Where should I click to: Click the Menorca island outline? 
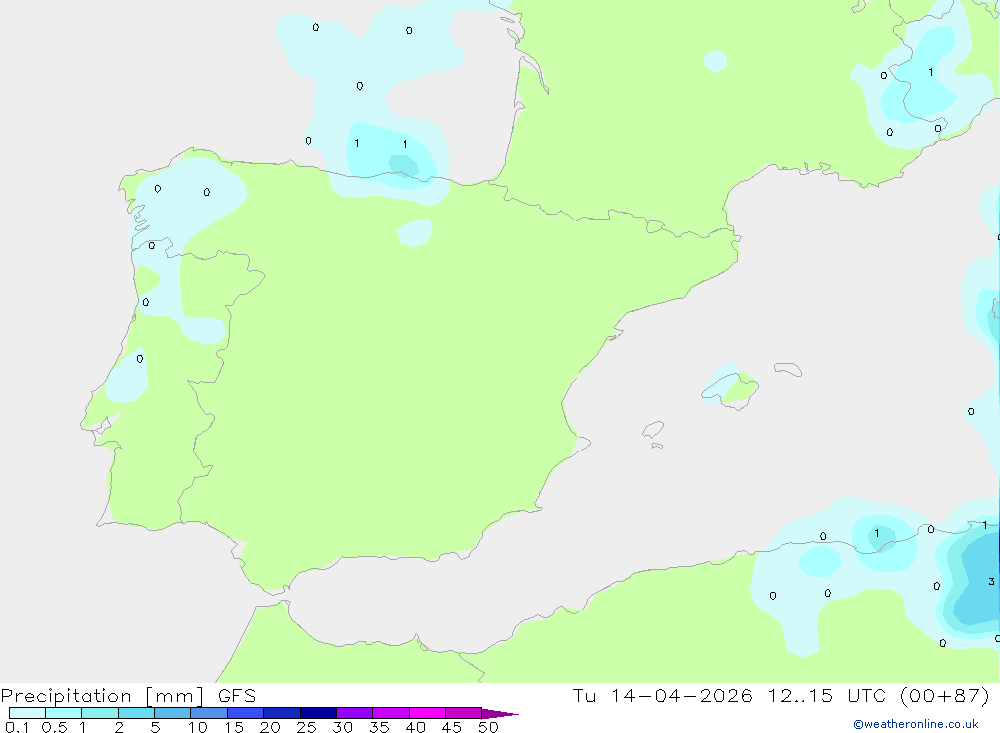point(788,369)
